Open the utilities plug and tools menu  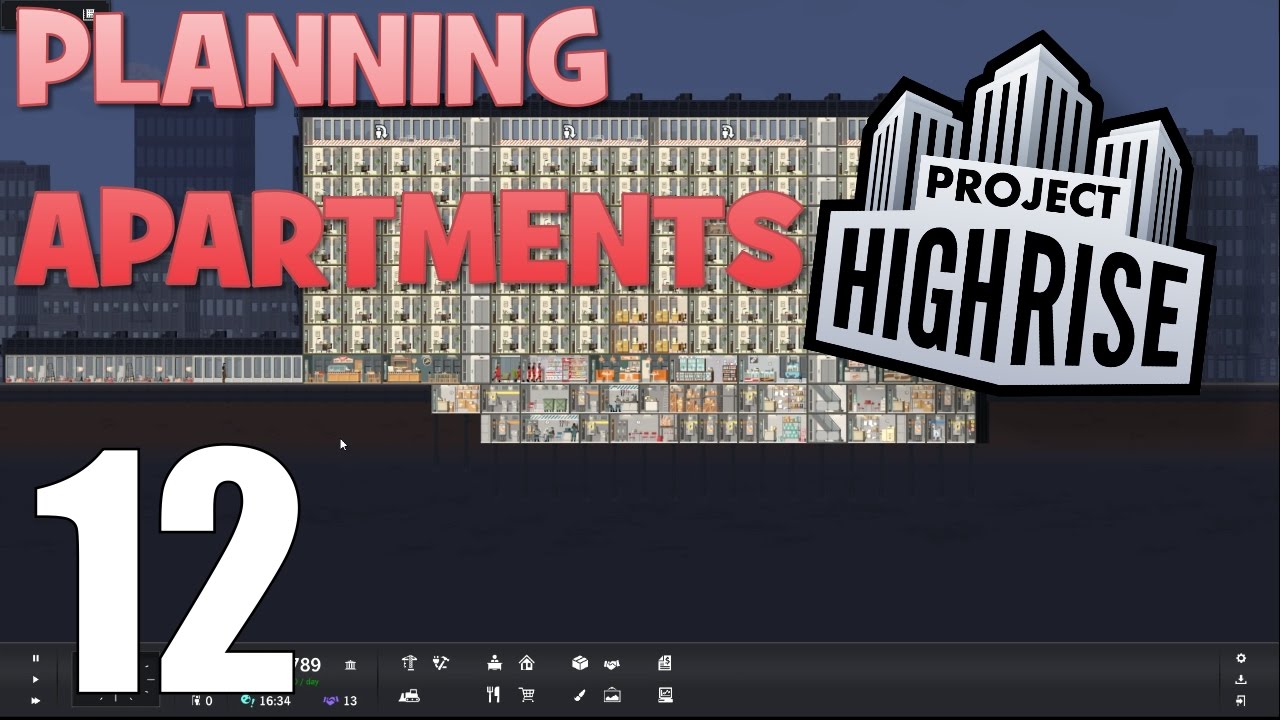pos(441,663)
